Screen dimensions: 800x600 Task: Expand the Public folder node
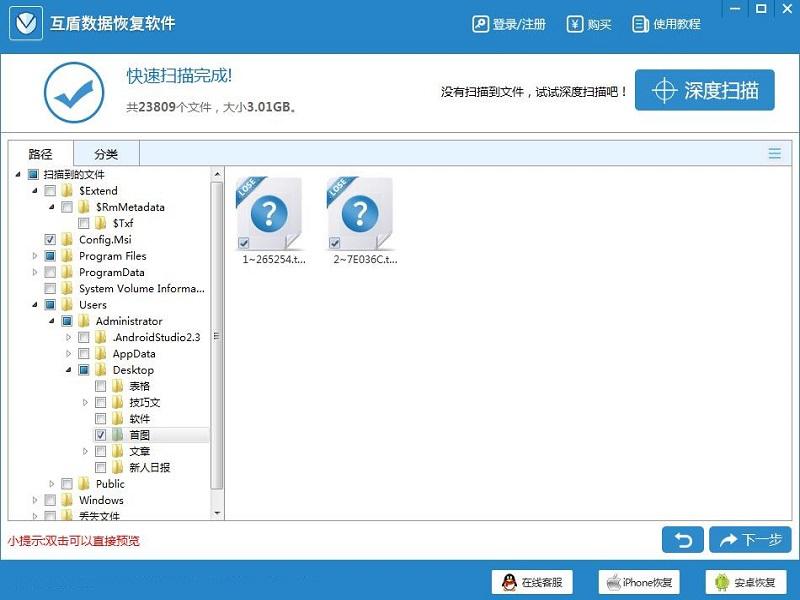coord(52,484)
